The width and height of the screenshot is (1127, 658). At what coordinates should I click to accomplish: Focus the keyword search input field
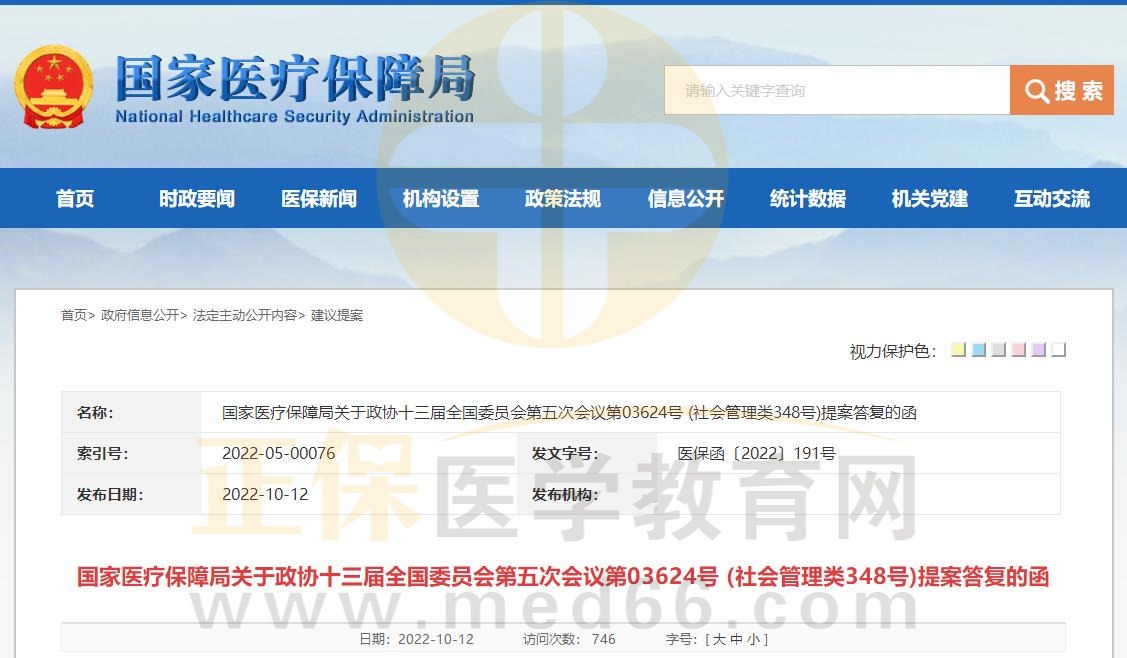pyautogui.click(x=837, y=91)
